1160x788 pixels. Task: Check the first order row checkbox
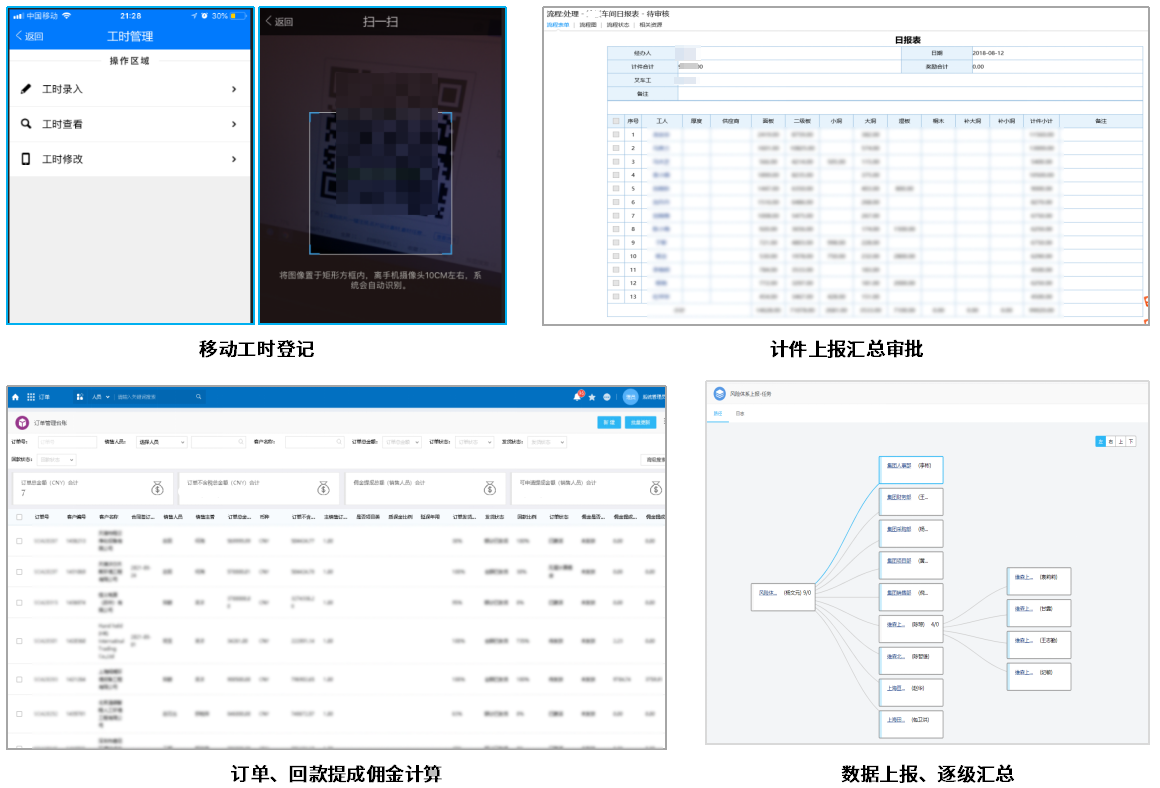click(19, 541)
